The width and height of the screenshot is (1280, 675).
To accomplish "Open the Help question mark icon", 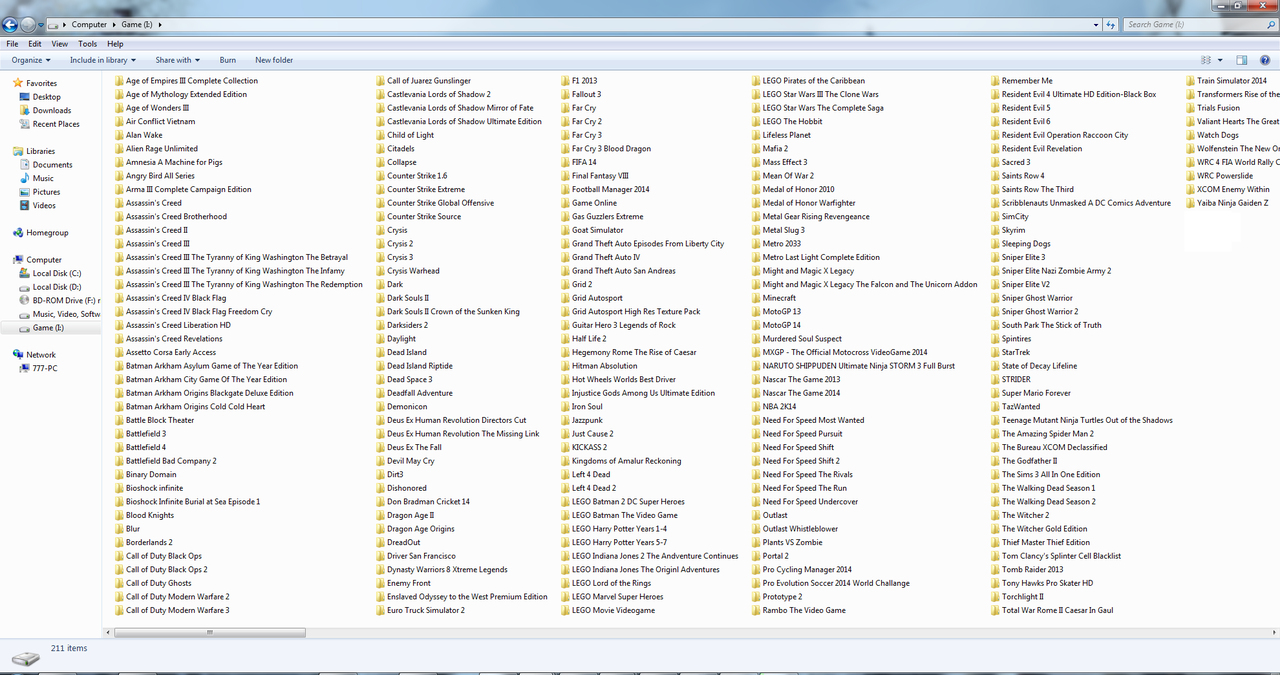I will (x=1264, y=60).
